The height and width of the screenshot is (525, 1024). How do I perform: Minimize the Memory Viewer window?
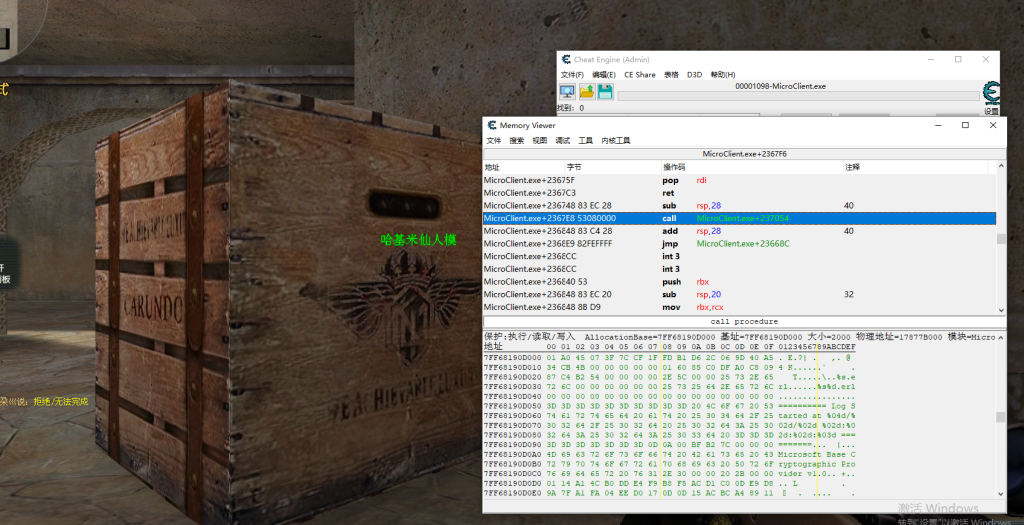click(x=938, y=125)
